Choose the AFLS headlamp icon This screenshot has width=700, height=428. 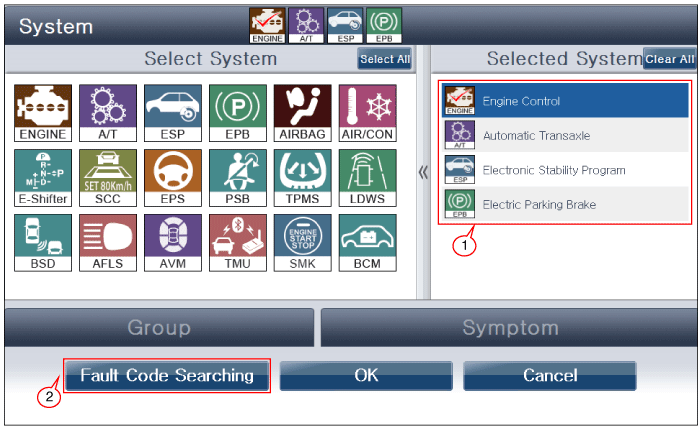click(108, 243)
